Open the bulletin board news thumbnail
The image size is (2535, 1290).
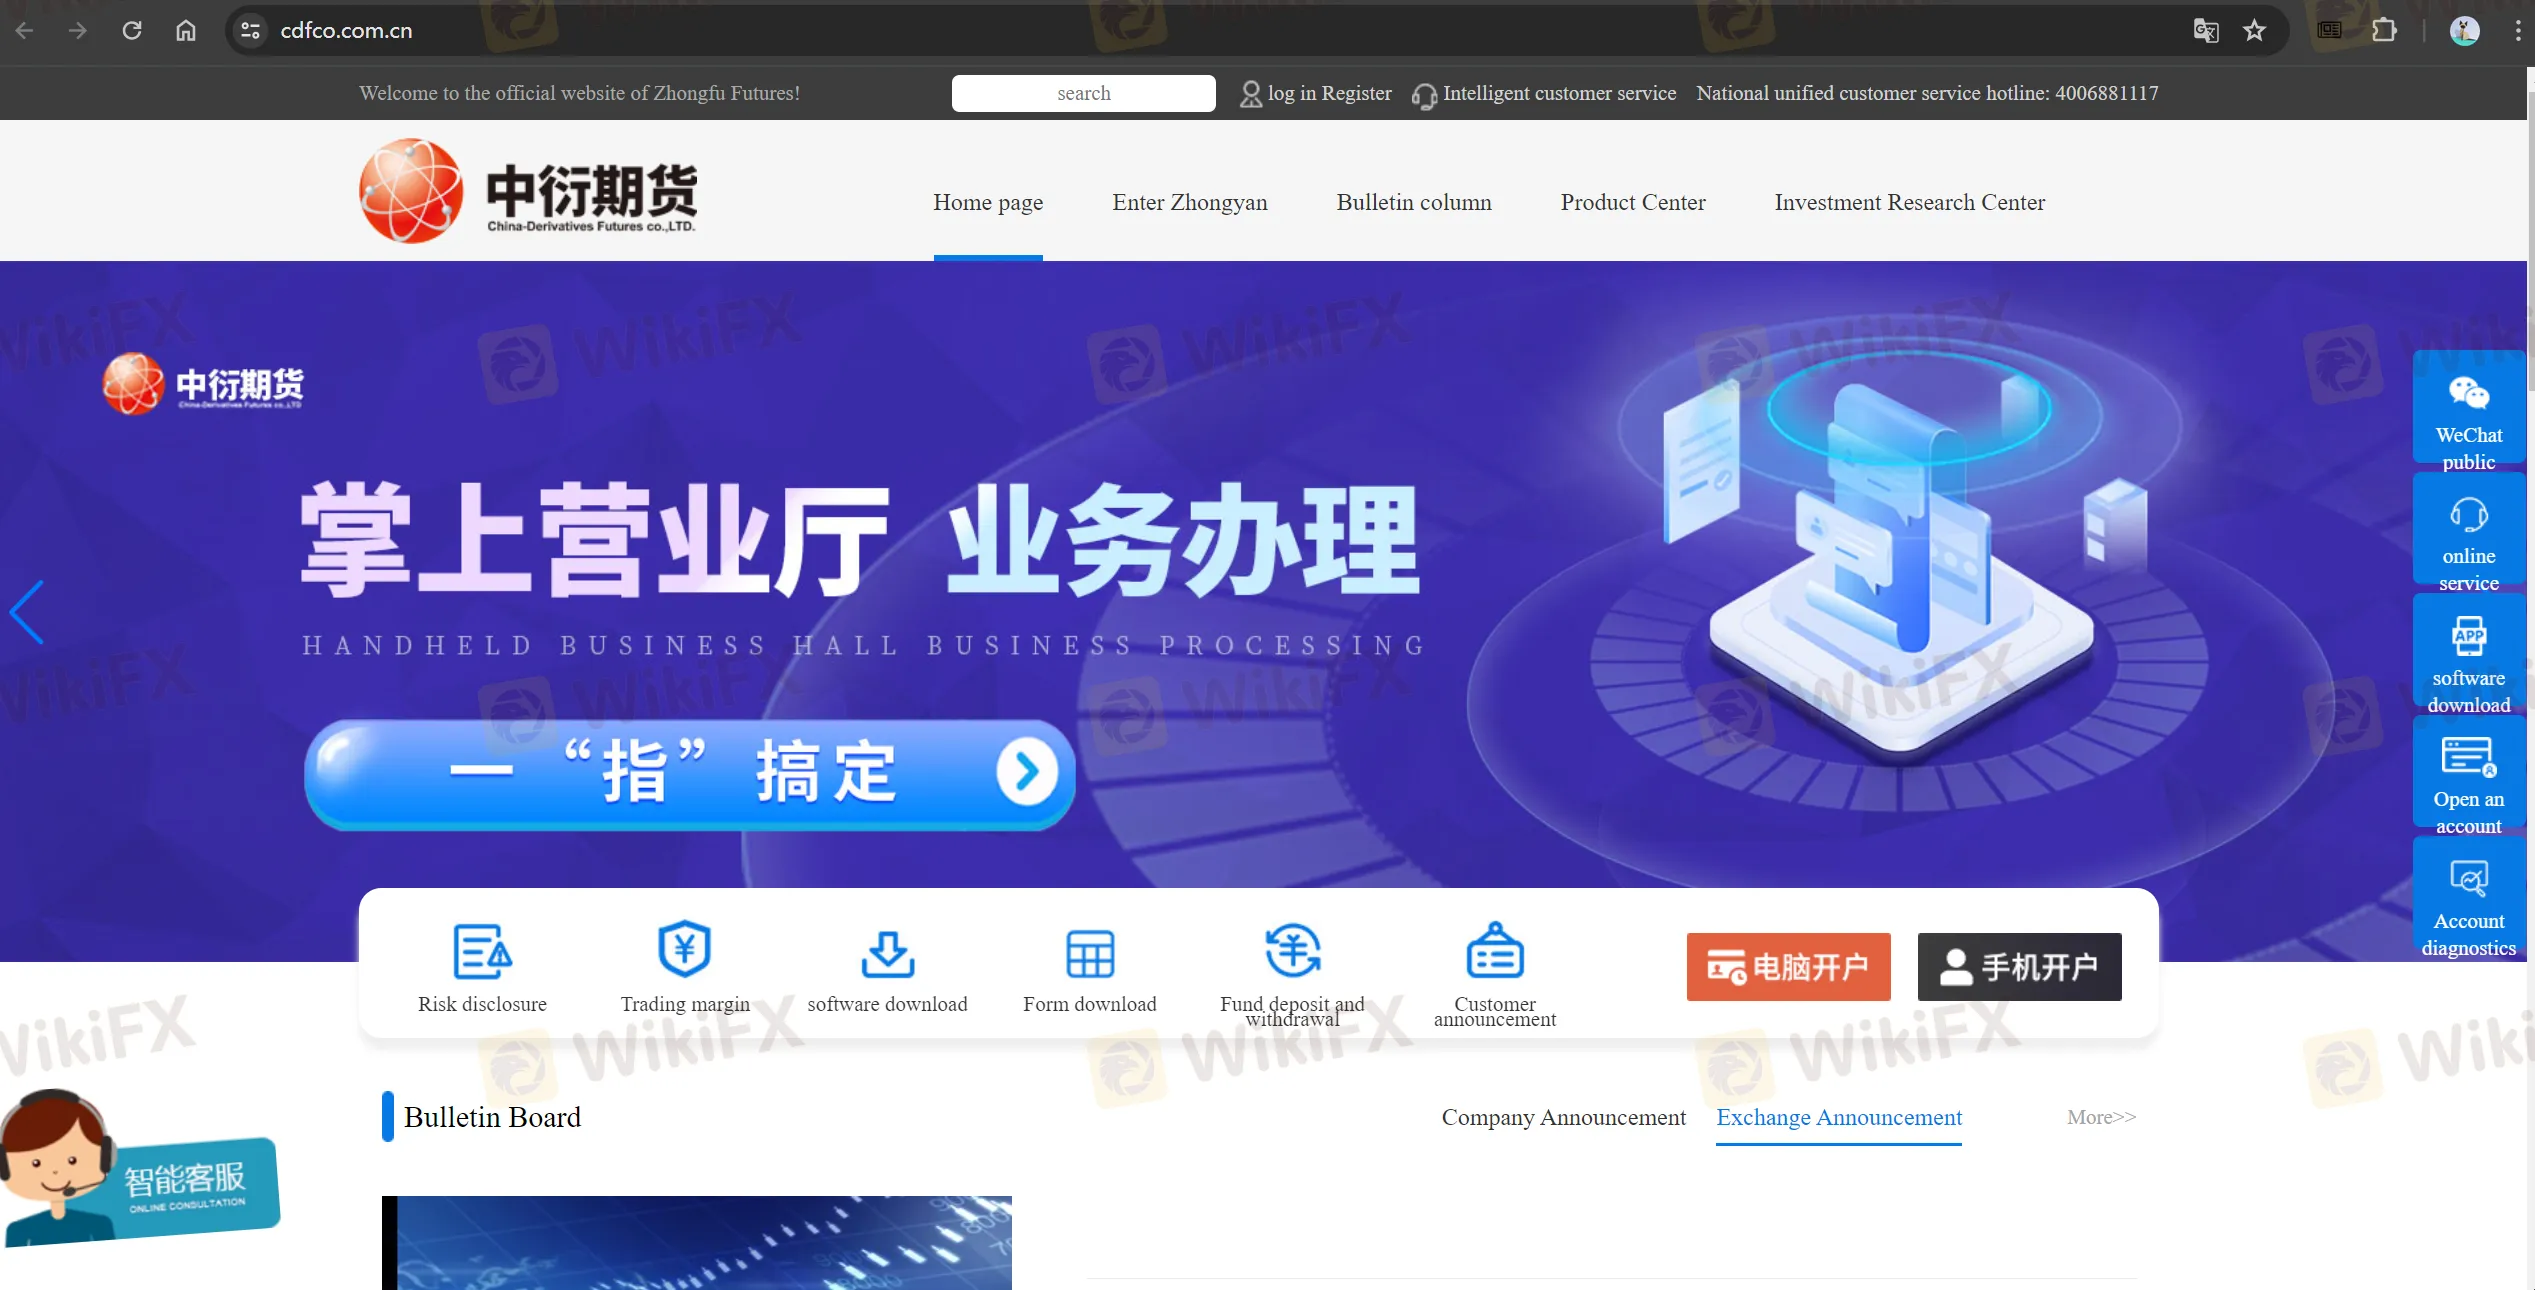point(696,1243)
